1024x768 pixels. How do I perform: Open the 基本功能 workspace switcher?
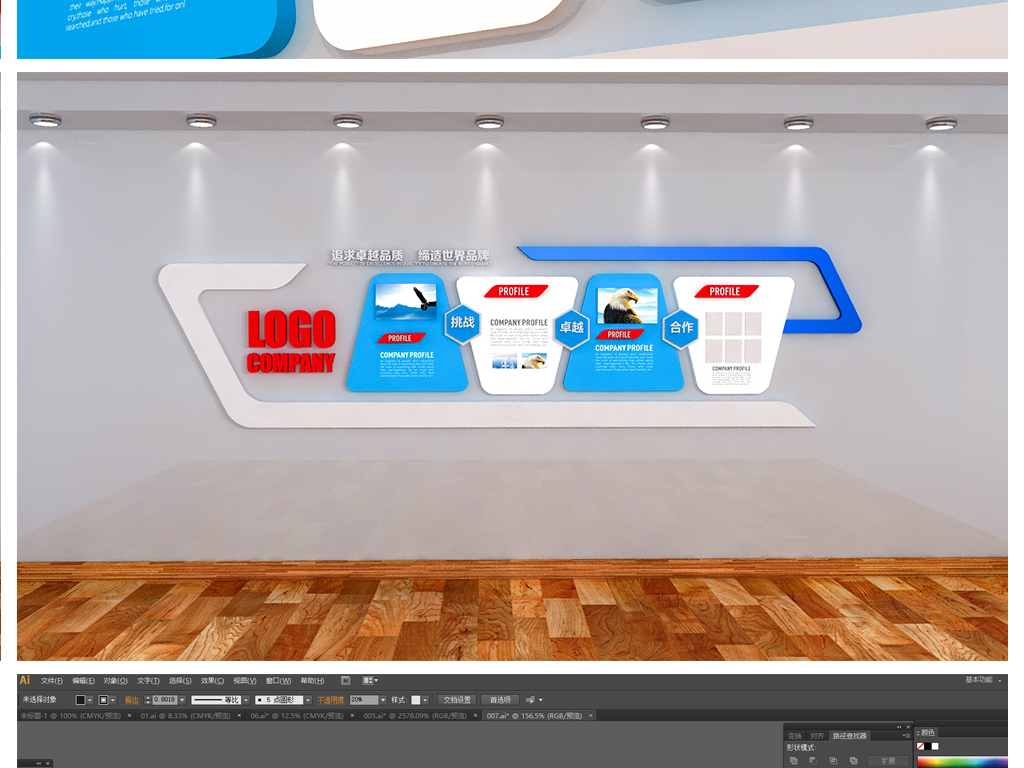click(x=981, y=680)
